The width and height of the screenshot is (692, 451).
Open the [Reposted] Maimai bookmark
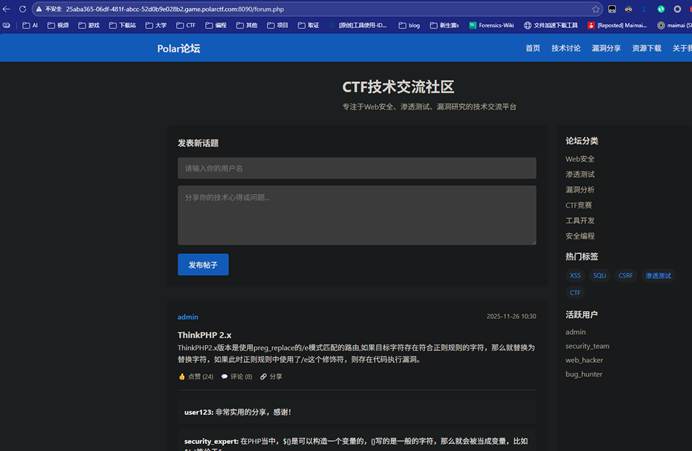coord(617,26)
